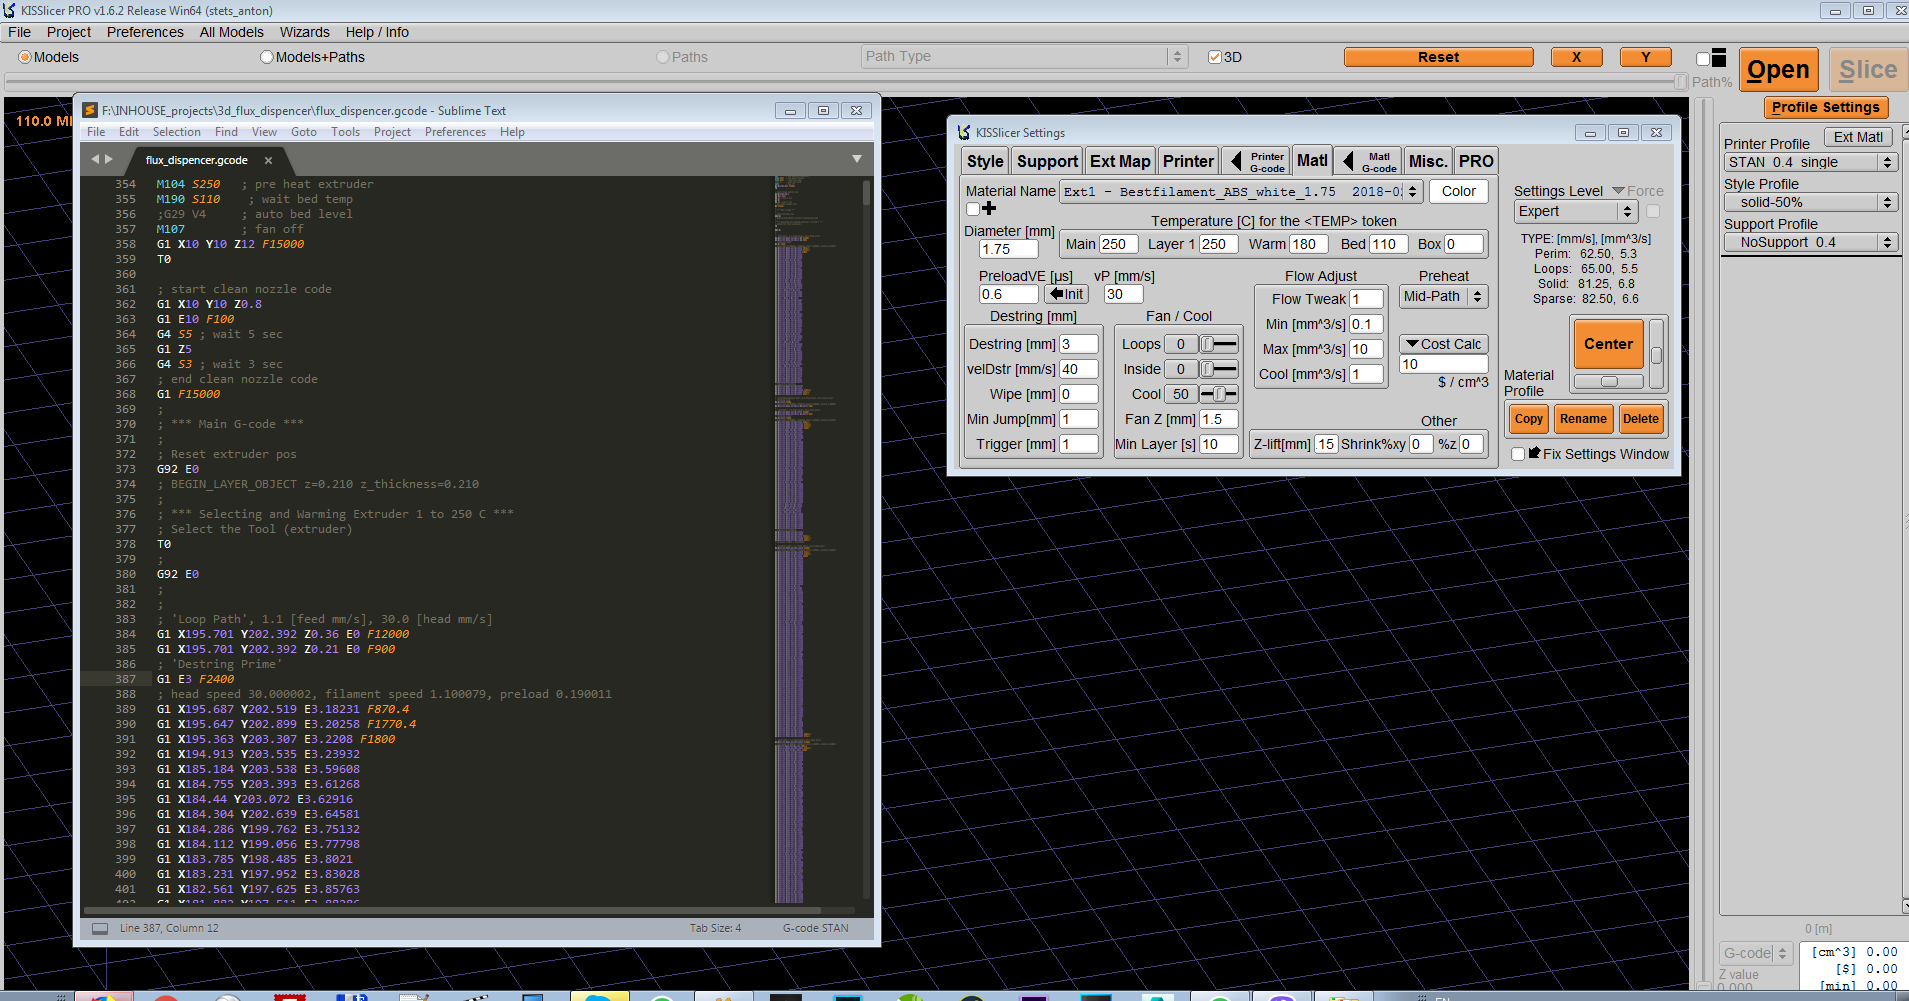Click the Init arrow button beside PreloadVE

pyautogui.click(x=1066, y=294)
